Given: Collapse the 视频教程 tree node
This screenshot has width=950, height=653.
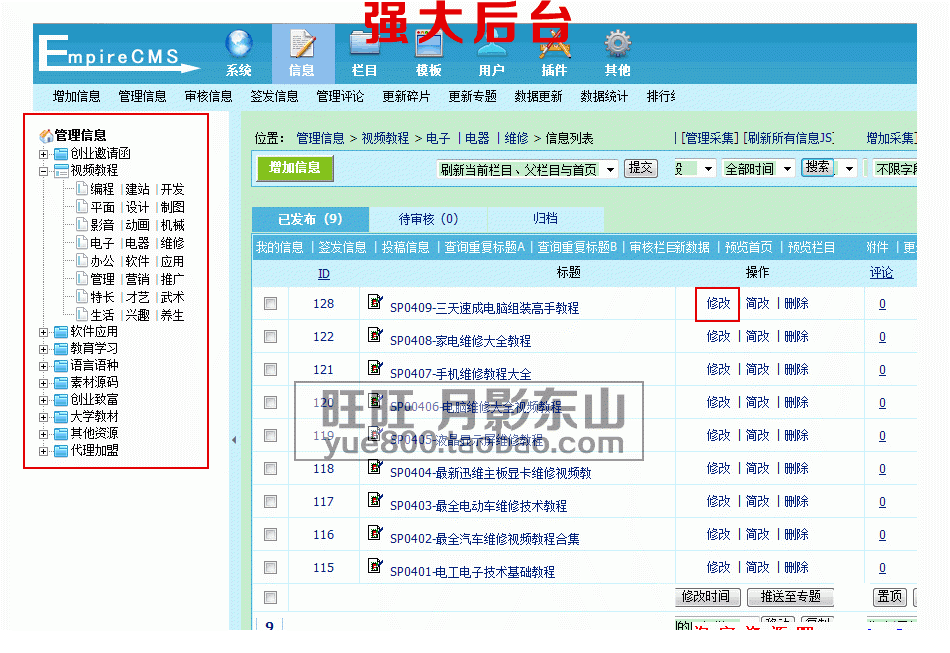Looking at the screenshot, I should (x=43, y=171).
